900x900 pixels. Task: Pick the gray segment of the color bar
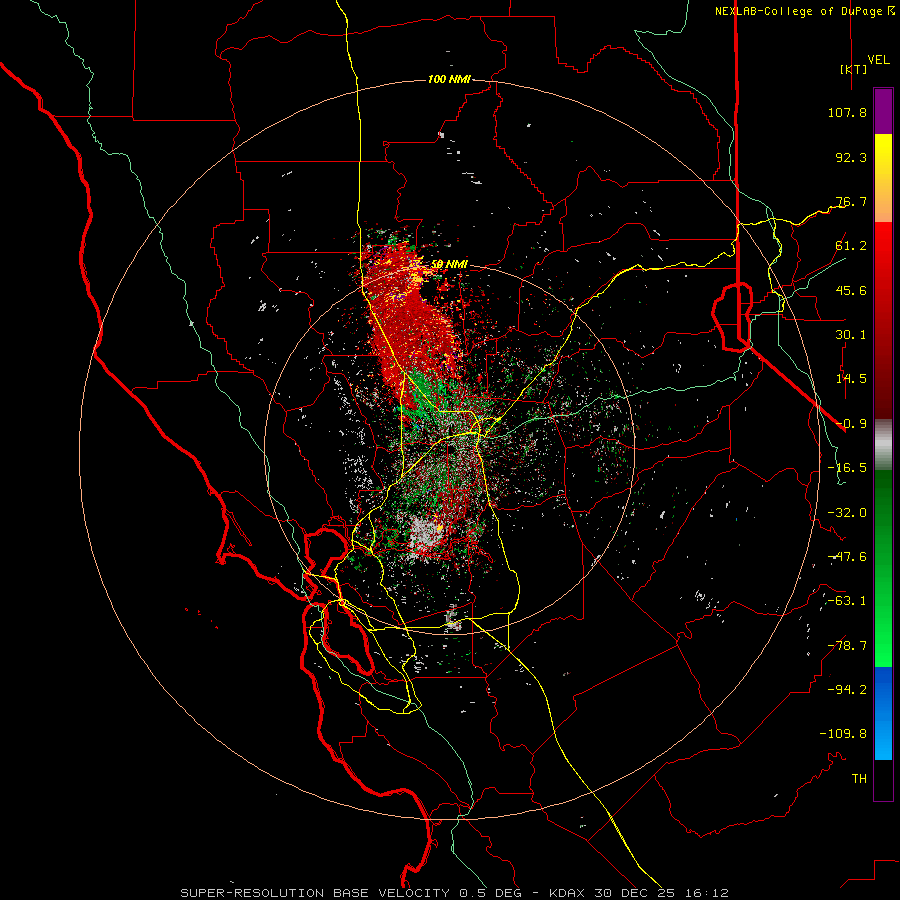coord(883,445)
